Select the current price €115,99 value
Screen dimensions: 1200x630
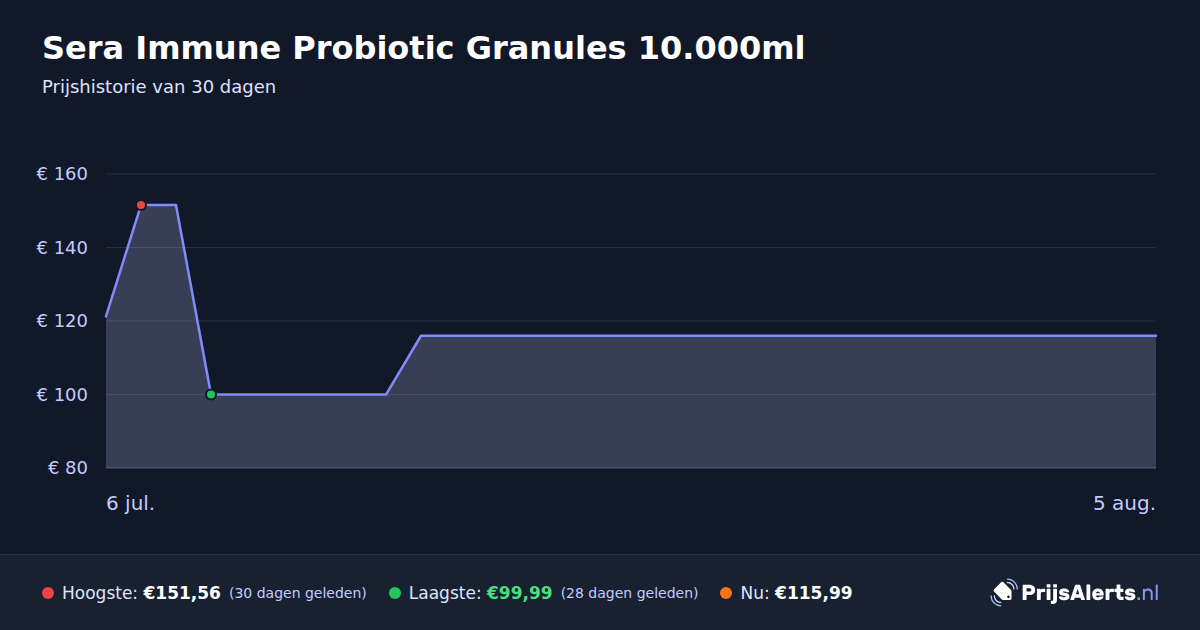(813, 593)
